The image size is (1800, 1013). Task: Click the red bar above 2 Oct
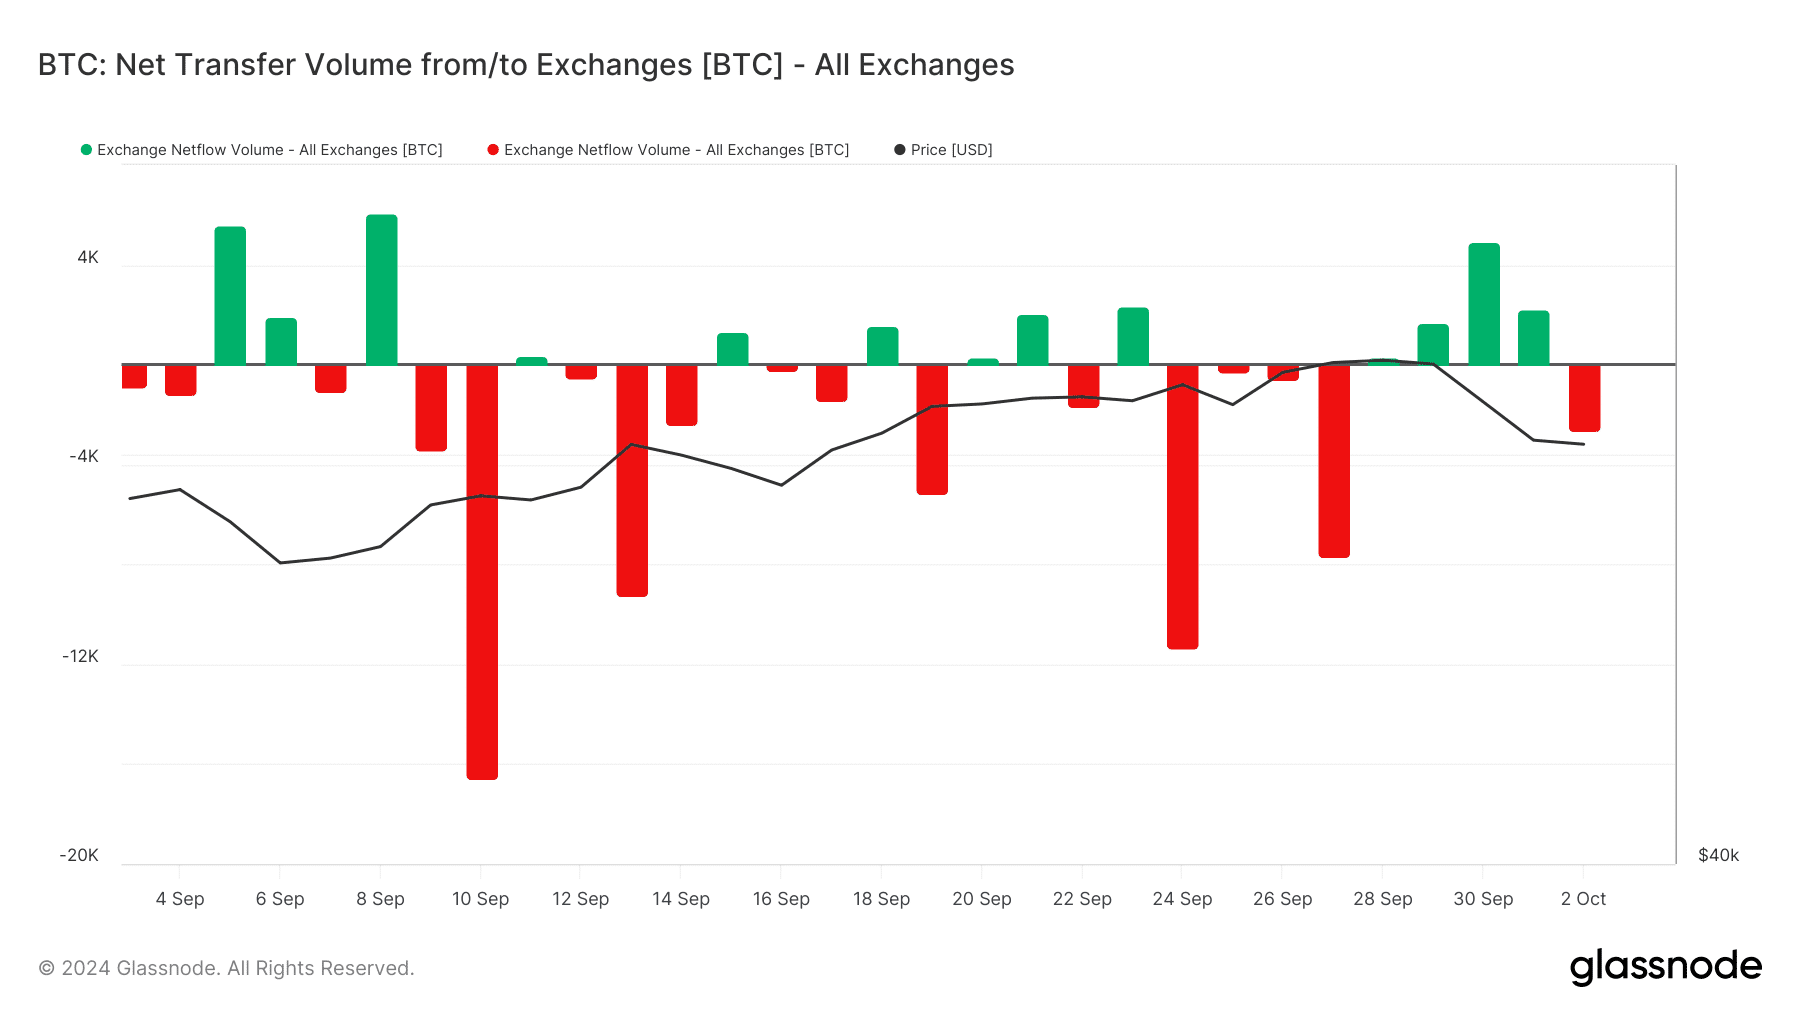(1584, 397)
